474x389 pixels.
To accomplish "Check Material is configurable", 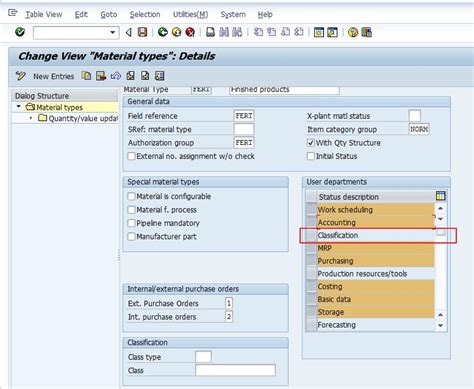I will click(131, 196).
